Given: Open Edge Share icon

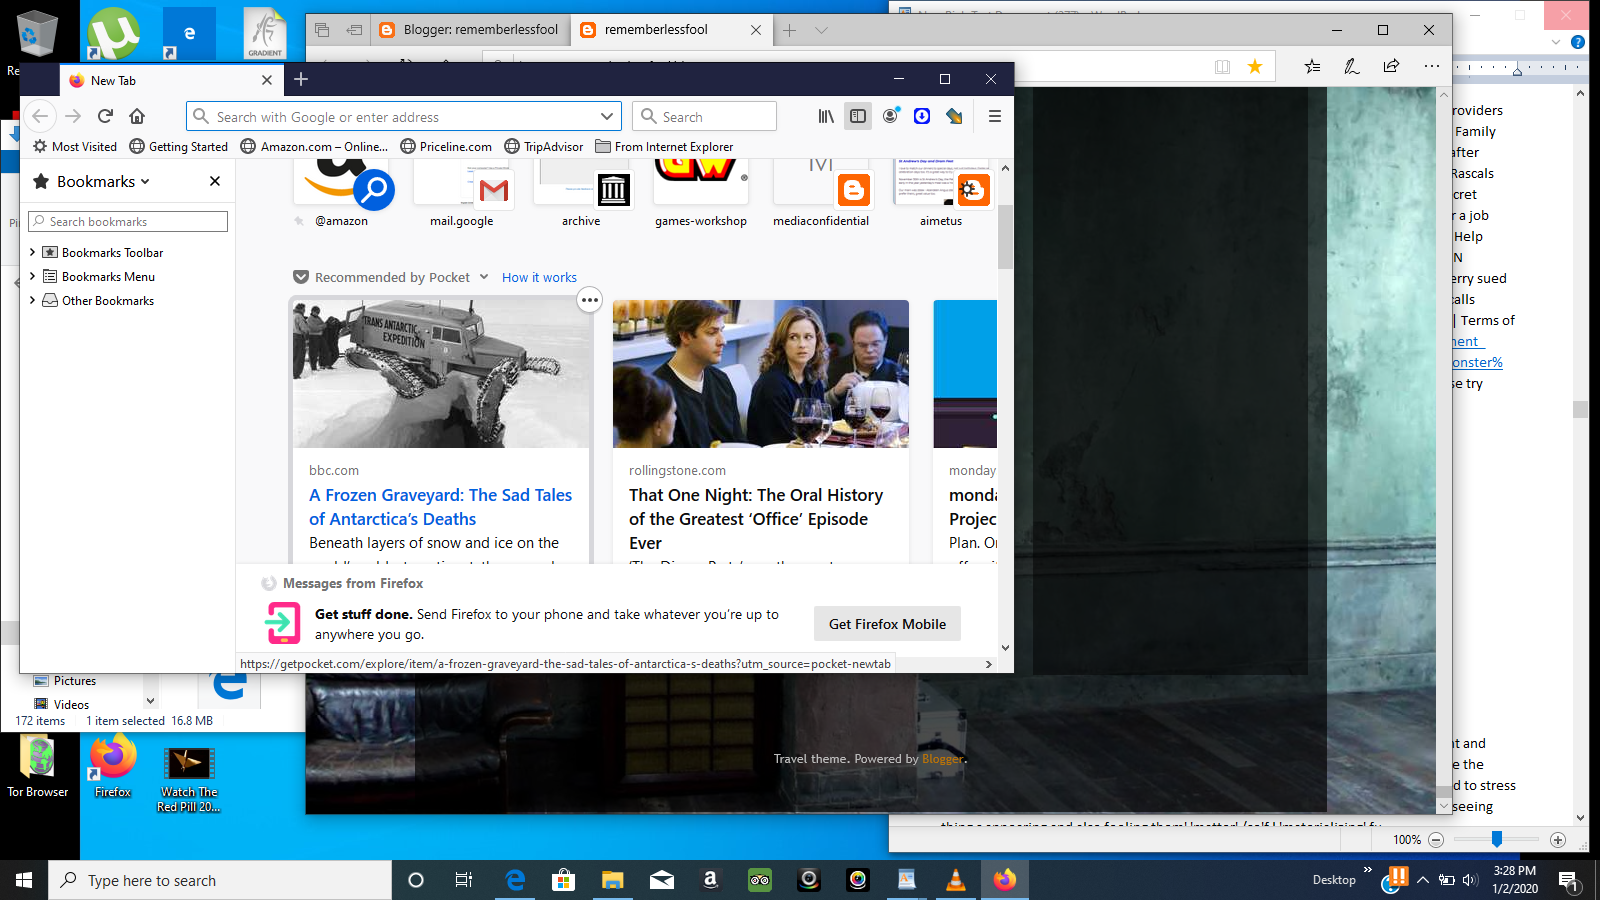Looking at the screenshot, I should tap(1391, 66).
